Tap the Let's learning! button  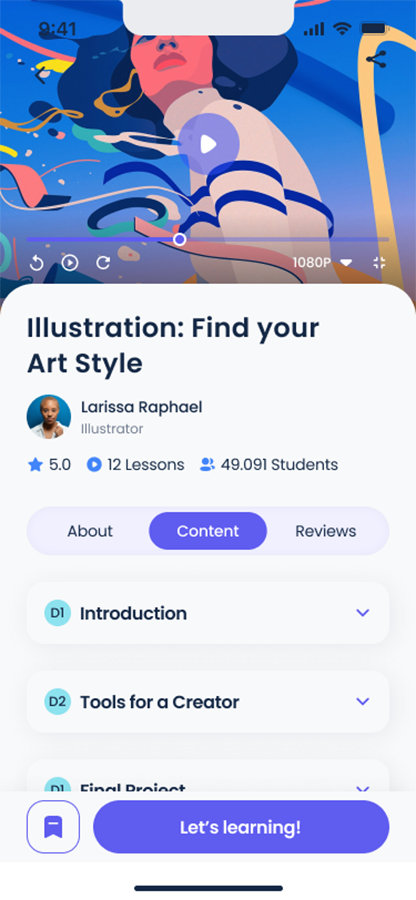pos(241,827)
